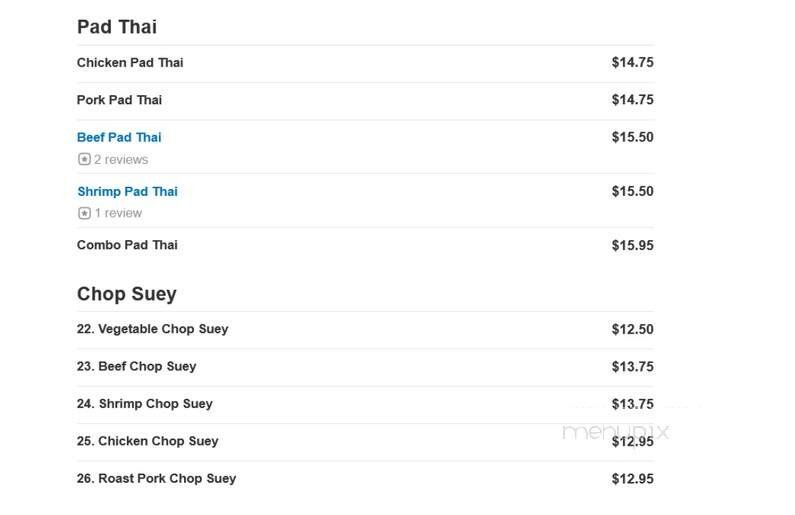Select 24. Shrimp Chop Suey
795x515 pixels.
144,404
